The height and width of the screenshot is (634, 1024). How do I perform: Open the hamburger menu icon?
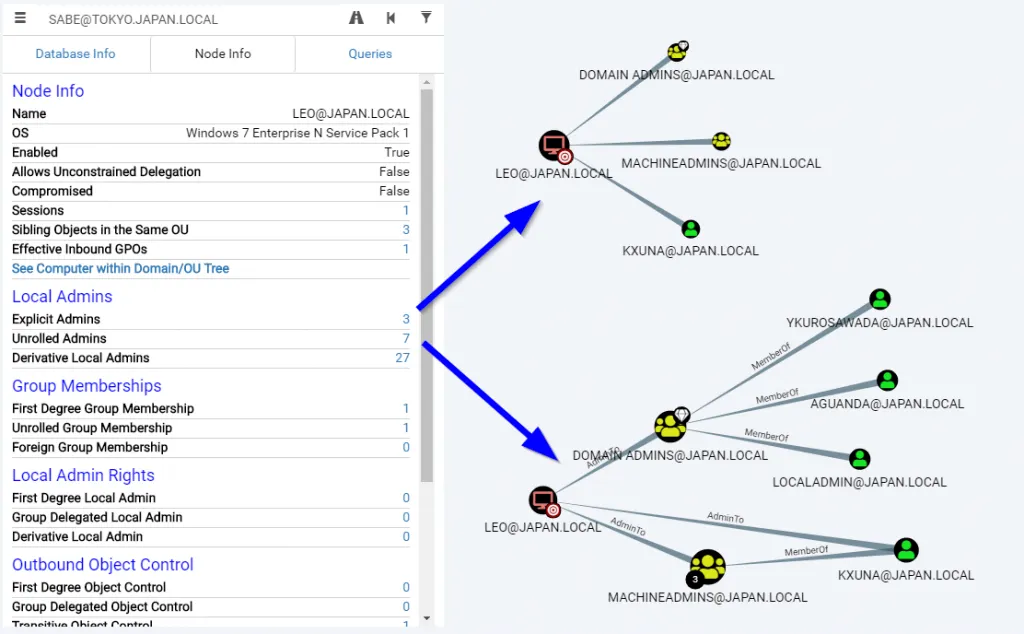click(x=20, y=18)
